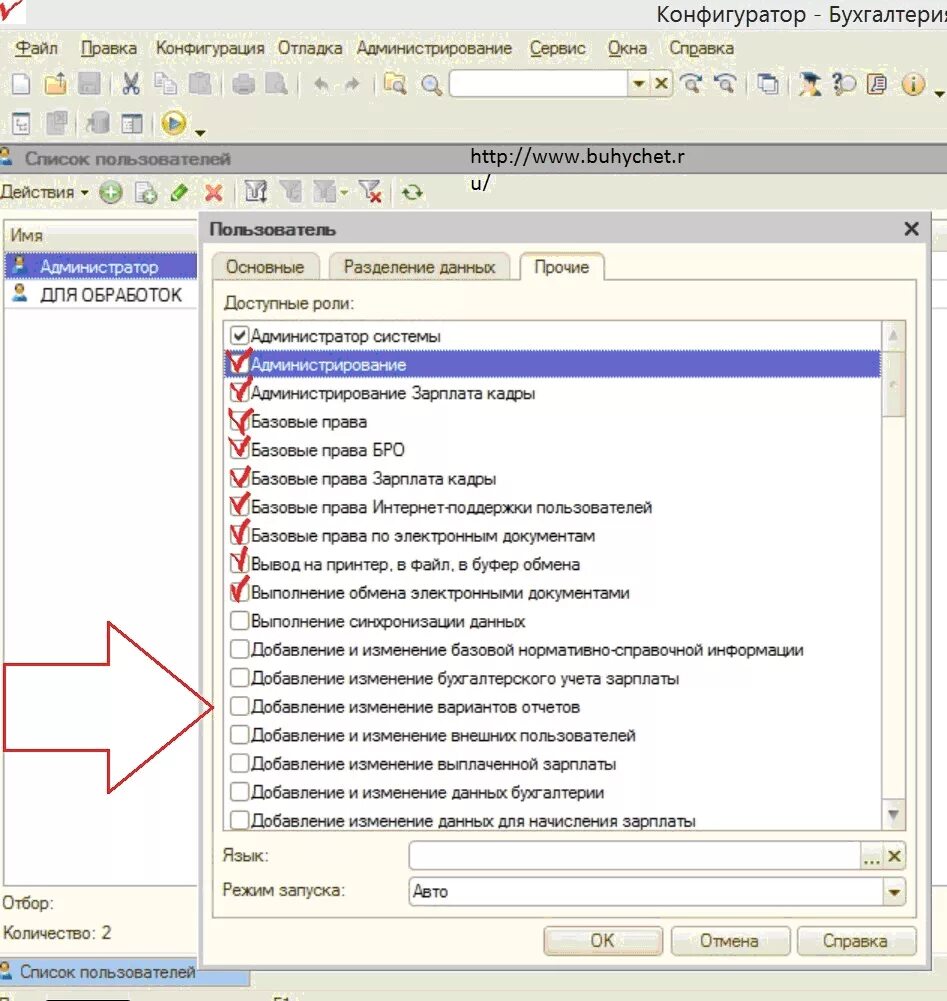Delete the user with the red cross icon
The height and width of the screenshot is (1001, 947).
[214, 192]
